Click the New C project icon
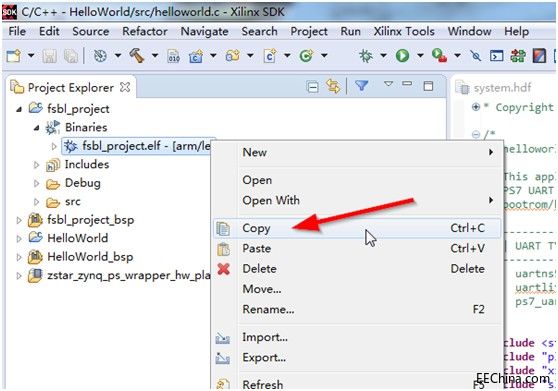This screenshot has width=558, height=391. click(196, 56)
